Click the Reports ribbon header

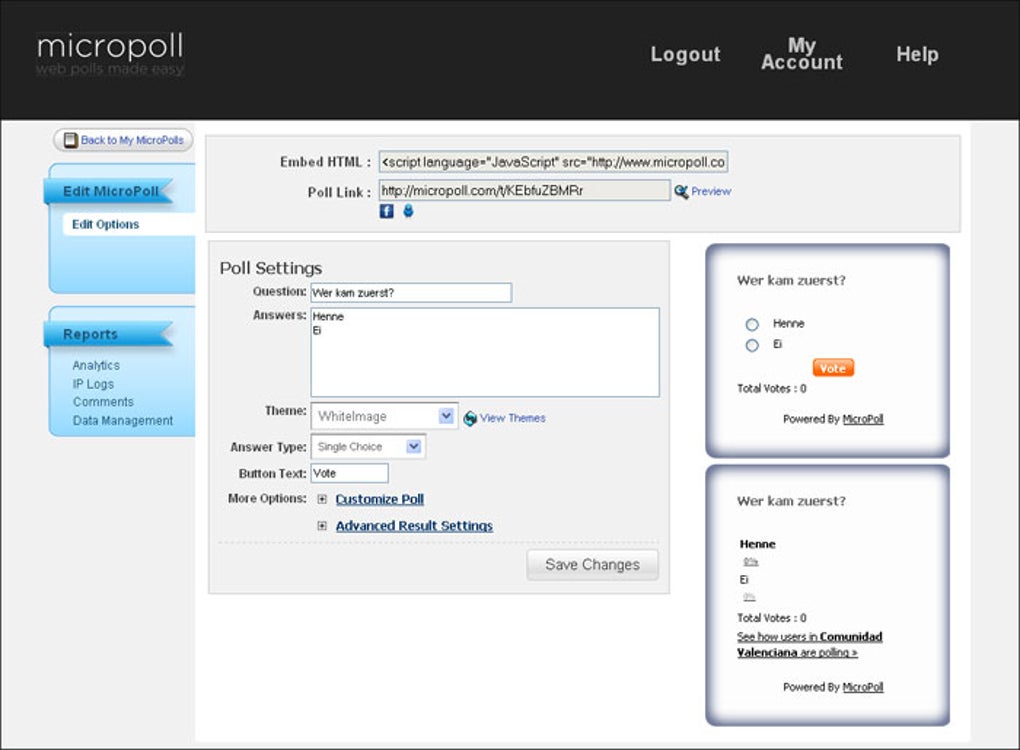(109, 334)
